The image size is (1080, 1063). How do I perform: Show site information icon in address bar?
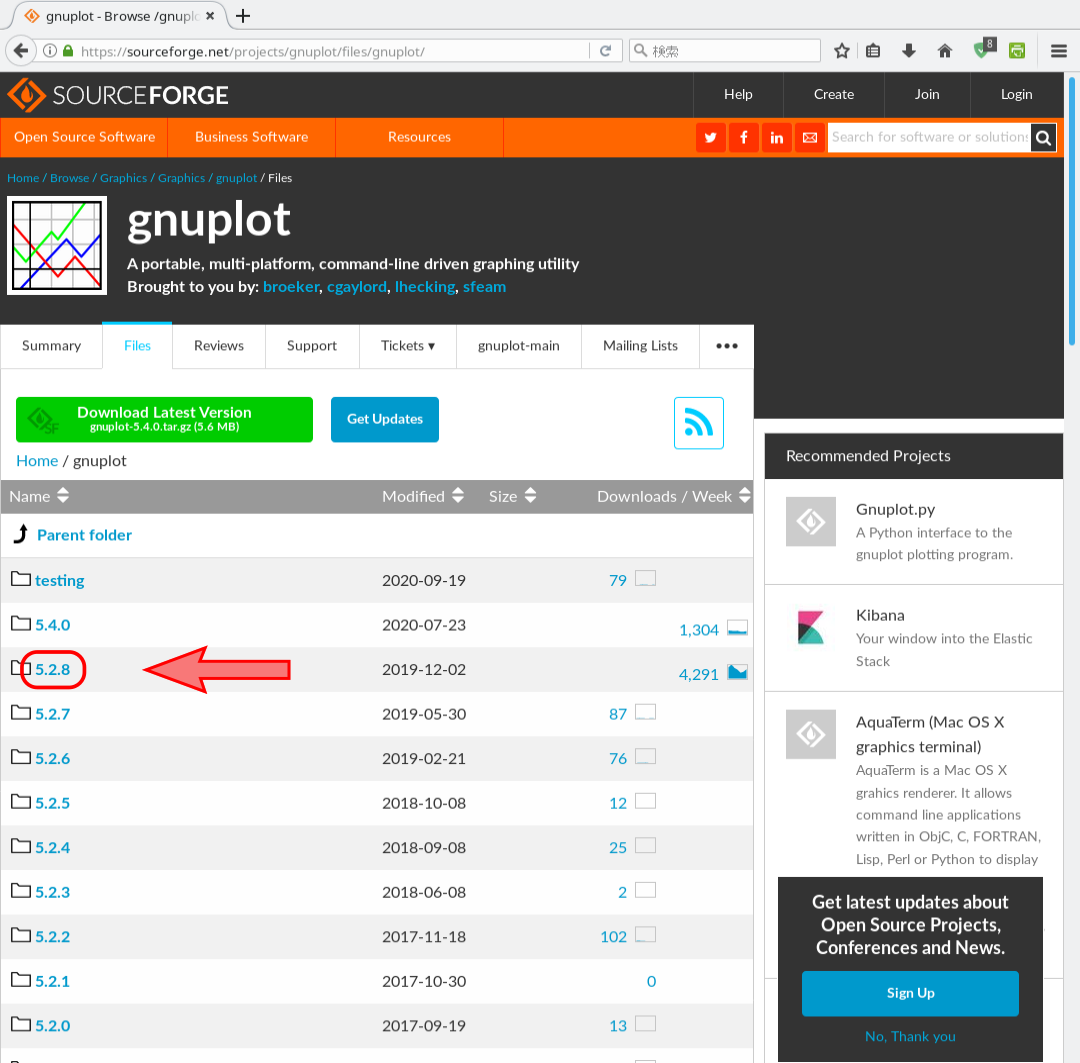[50, 51]
